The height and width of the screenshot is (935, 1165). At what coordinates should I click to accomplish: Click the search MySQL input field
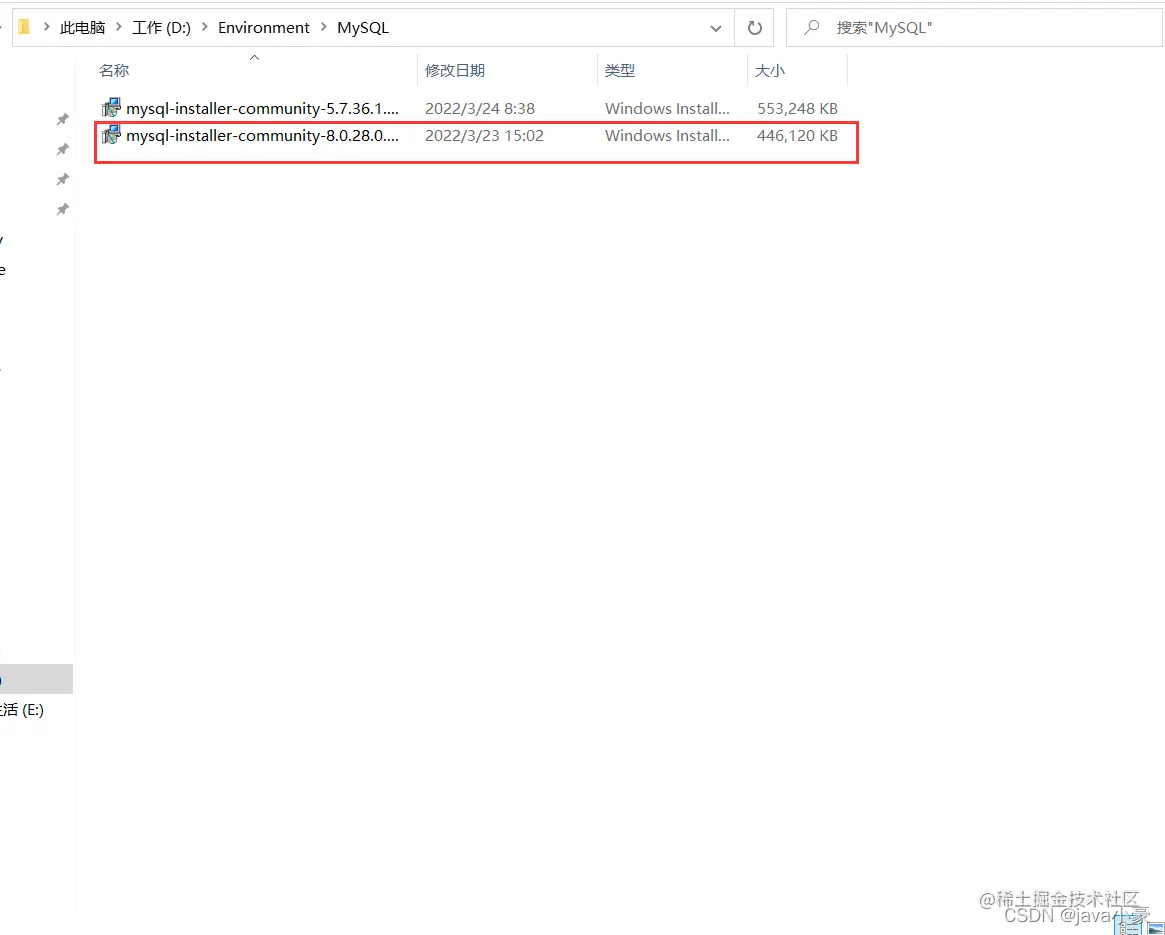pyautogui.click(x=974, y=28)
